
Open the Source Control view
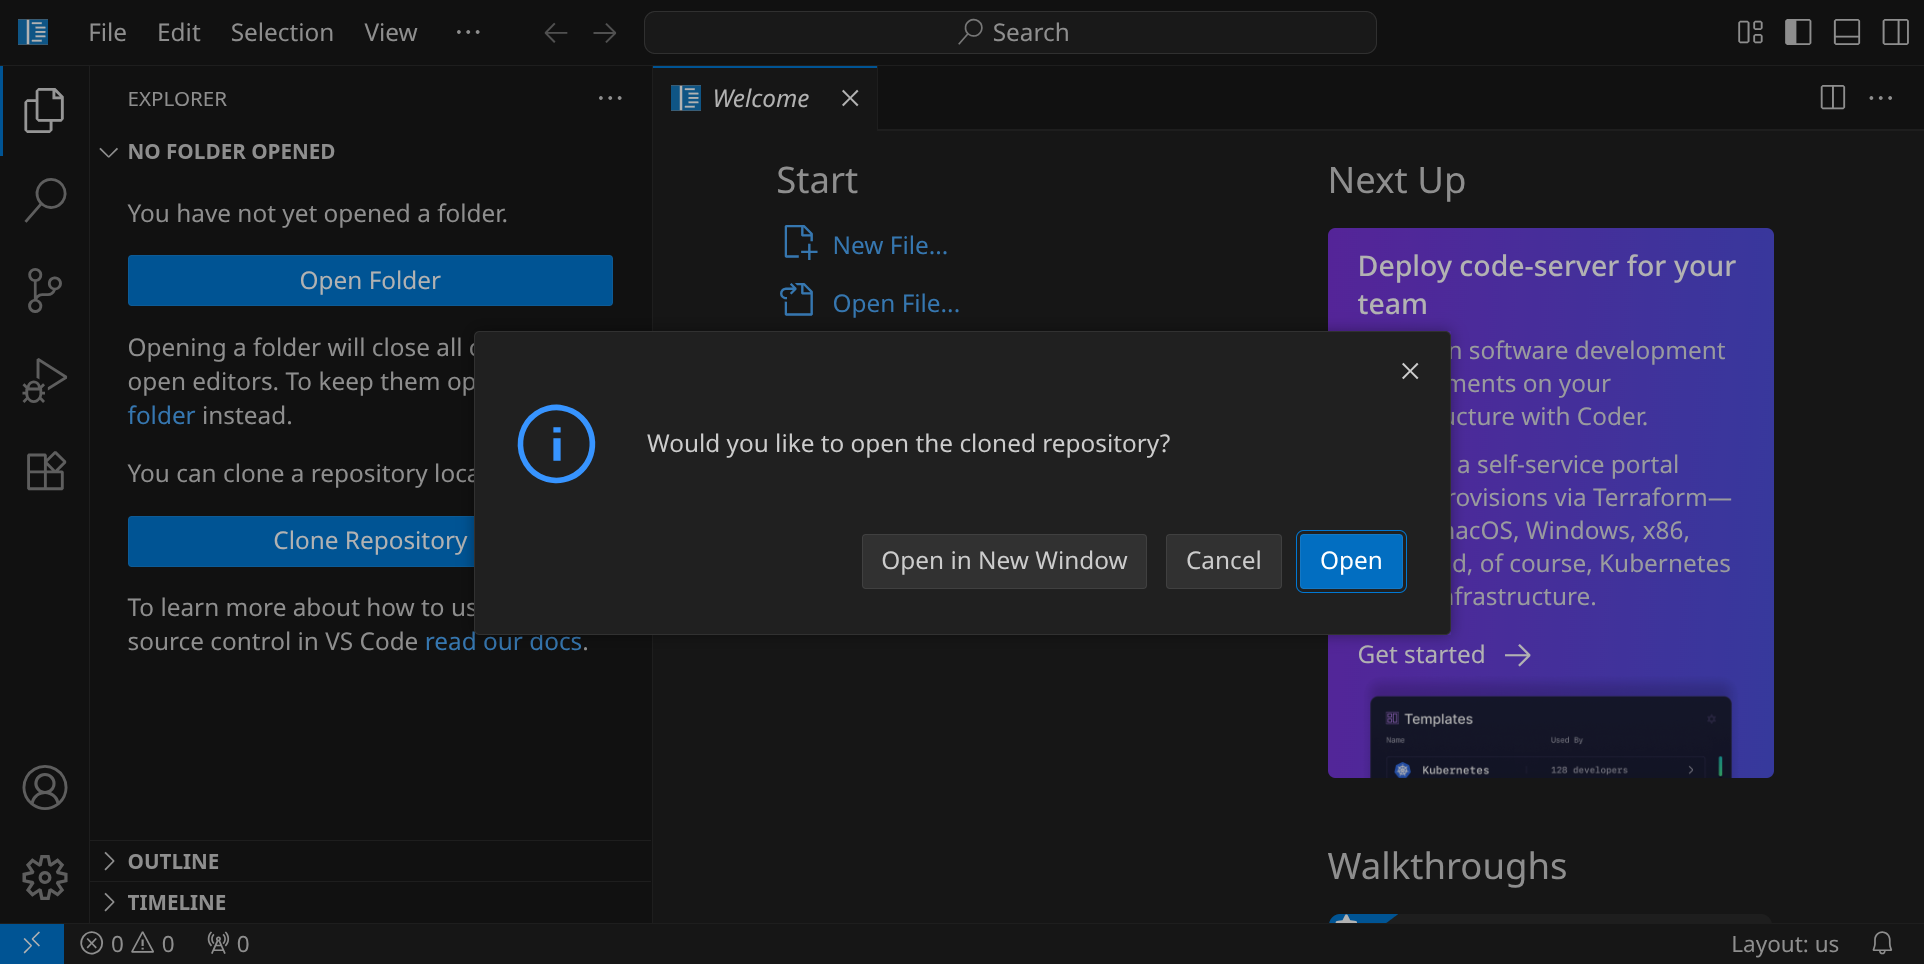44,290
